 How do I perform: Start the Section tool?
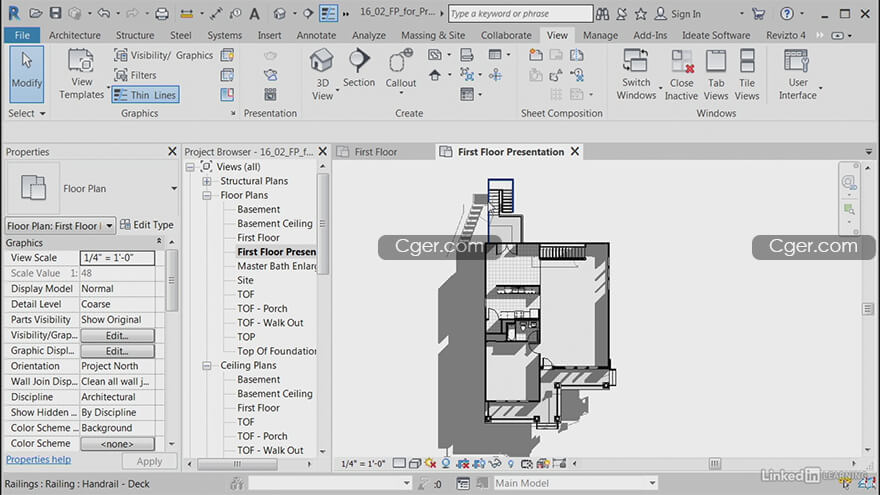(x=359, y=68)
